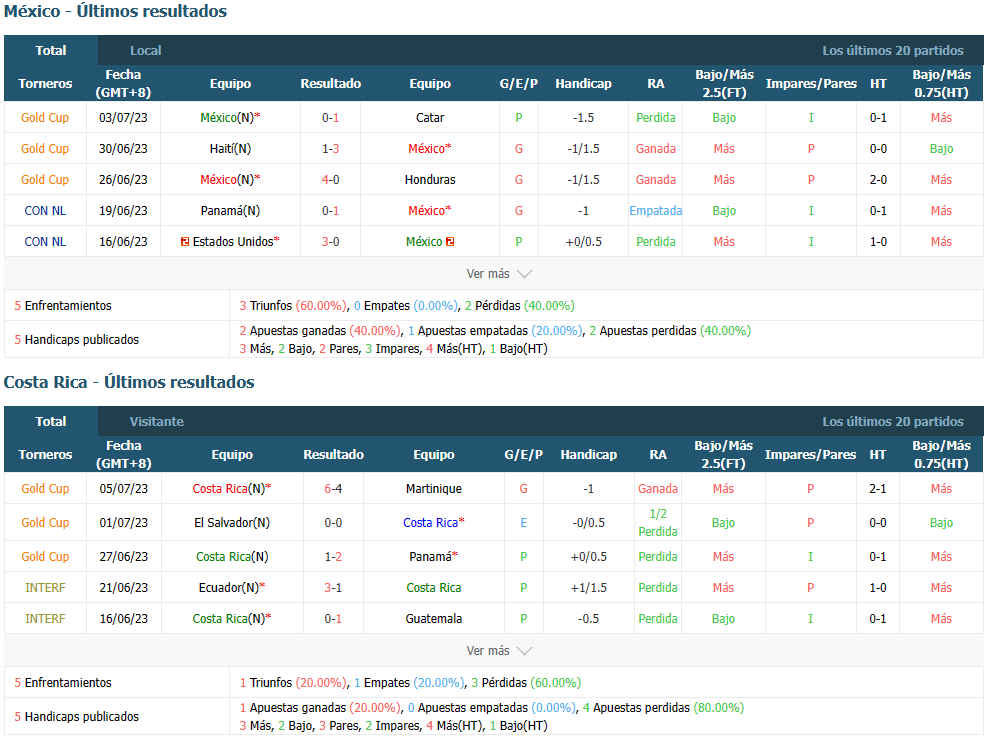Click blue Costa Rica in El Salvador row
987x739 pixels.
431,522
